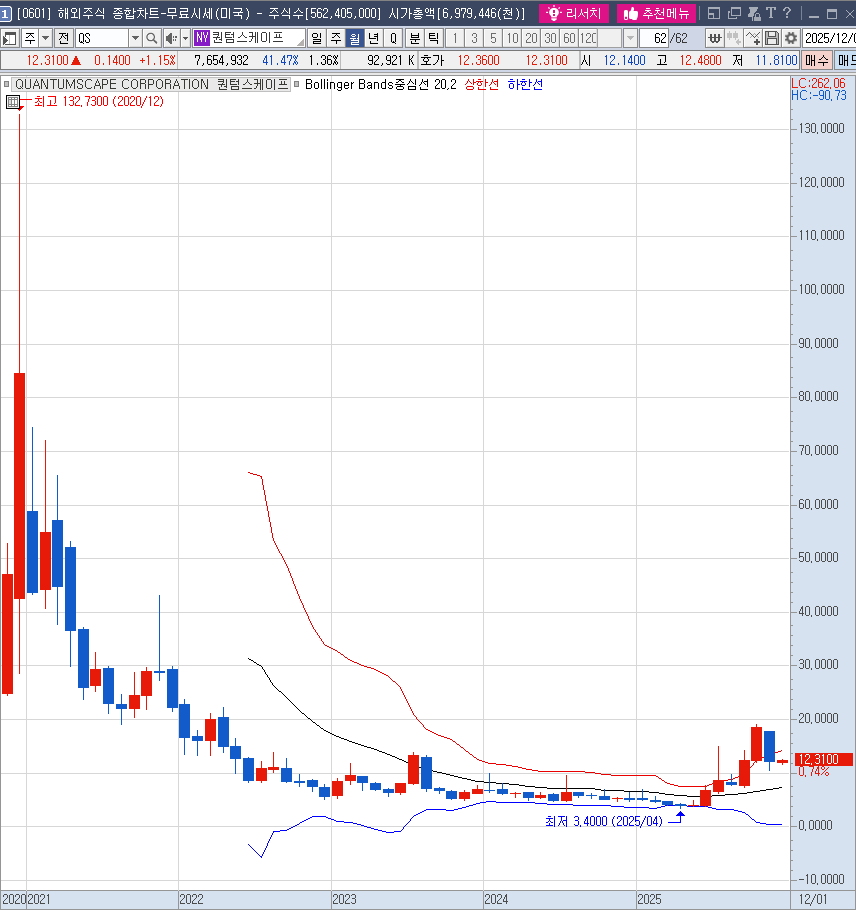
Task: Open the dropdown arrow beside the speaker icon
Action: [x=184, y=38]
